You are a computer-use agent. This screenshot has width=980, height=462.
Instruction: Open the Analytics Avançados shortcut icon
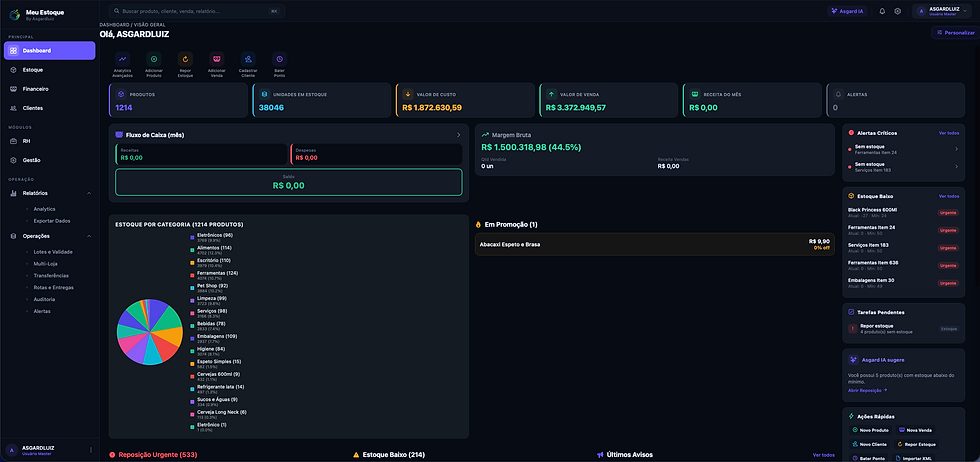click(122, 59)
